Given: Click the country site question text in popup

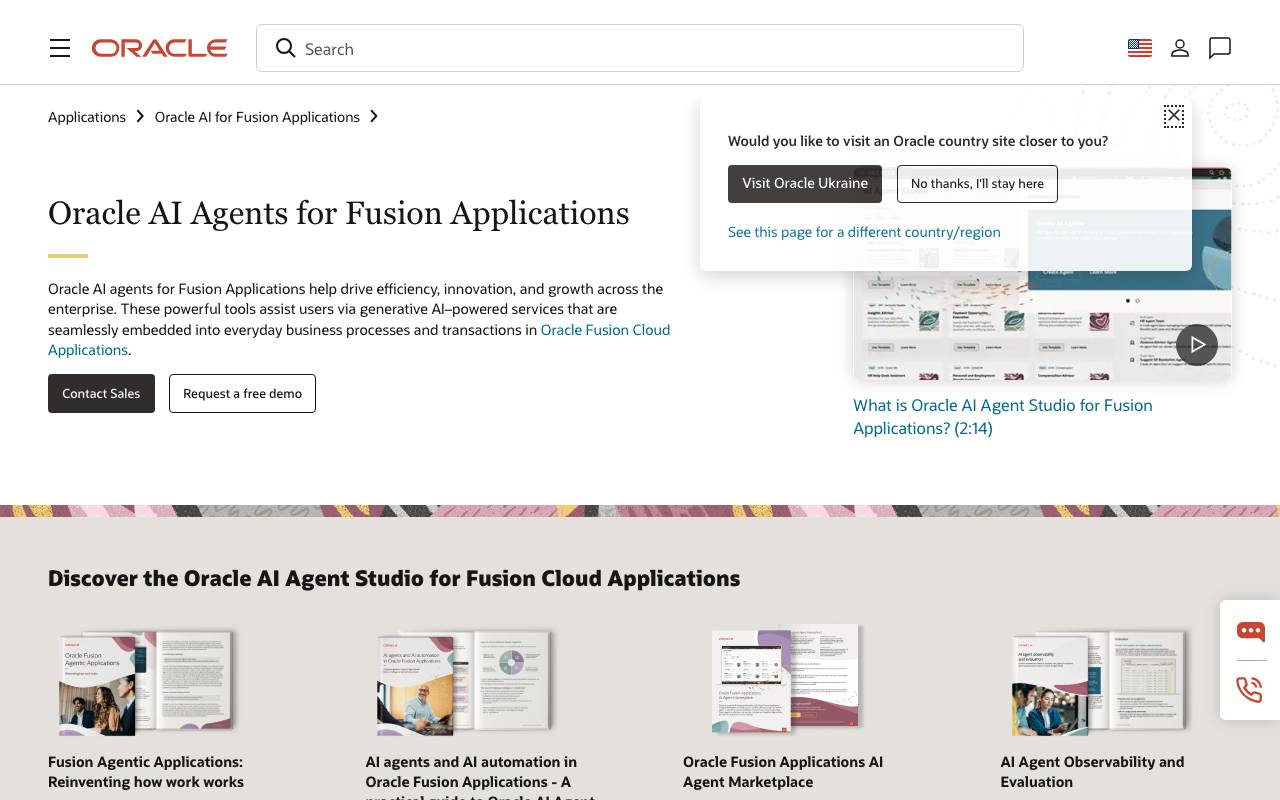Looking at the screenshot, I should (918, 141).
